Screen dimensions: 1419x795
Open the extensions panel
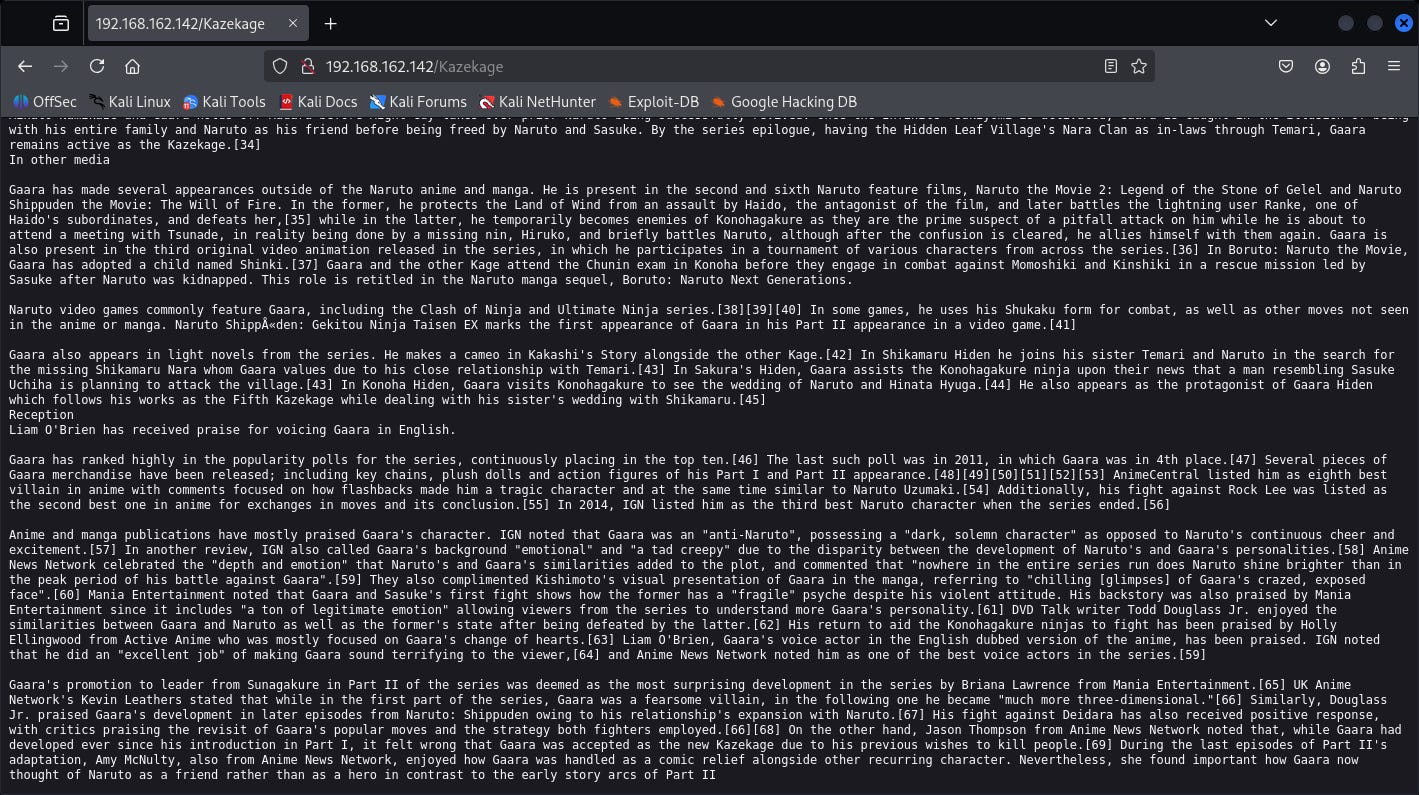tap(1358, 66)
